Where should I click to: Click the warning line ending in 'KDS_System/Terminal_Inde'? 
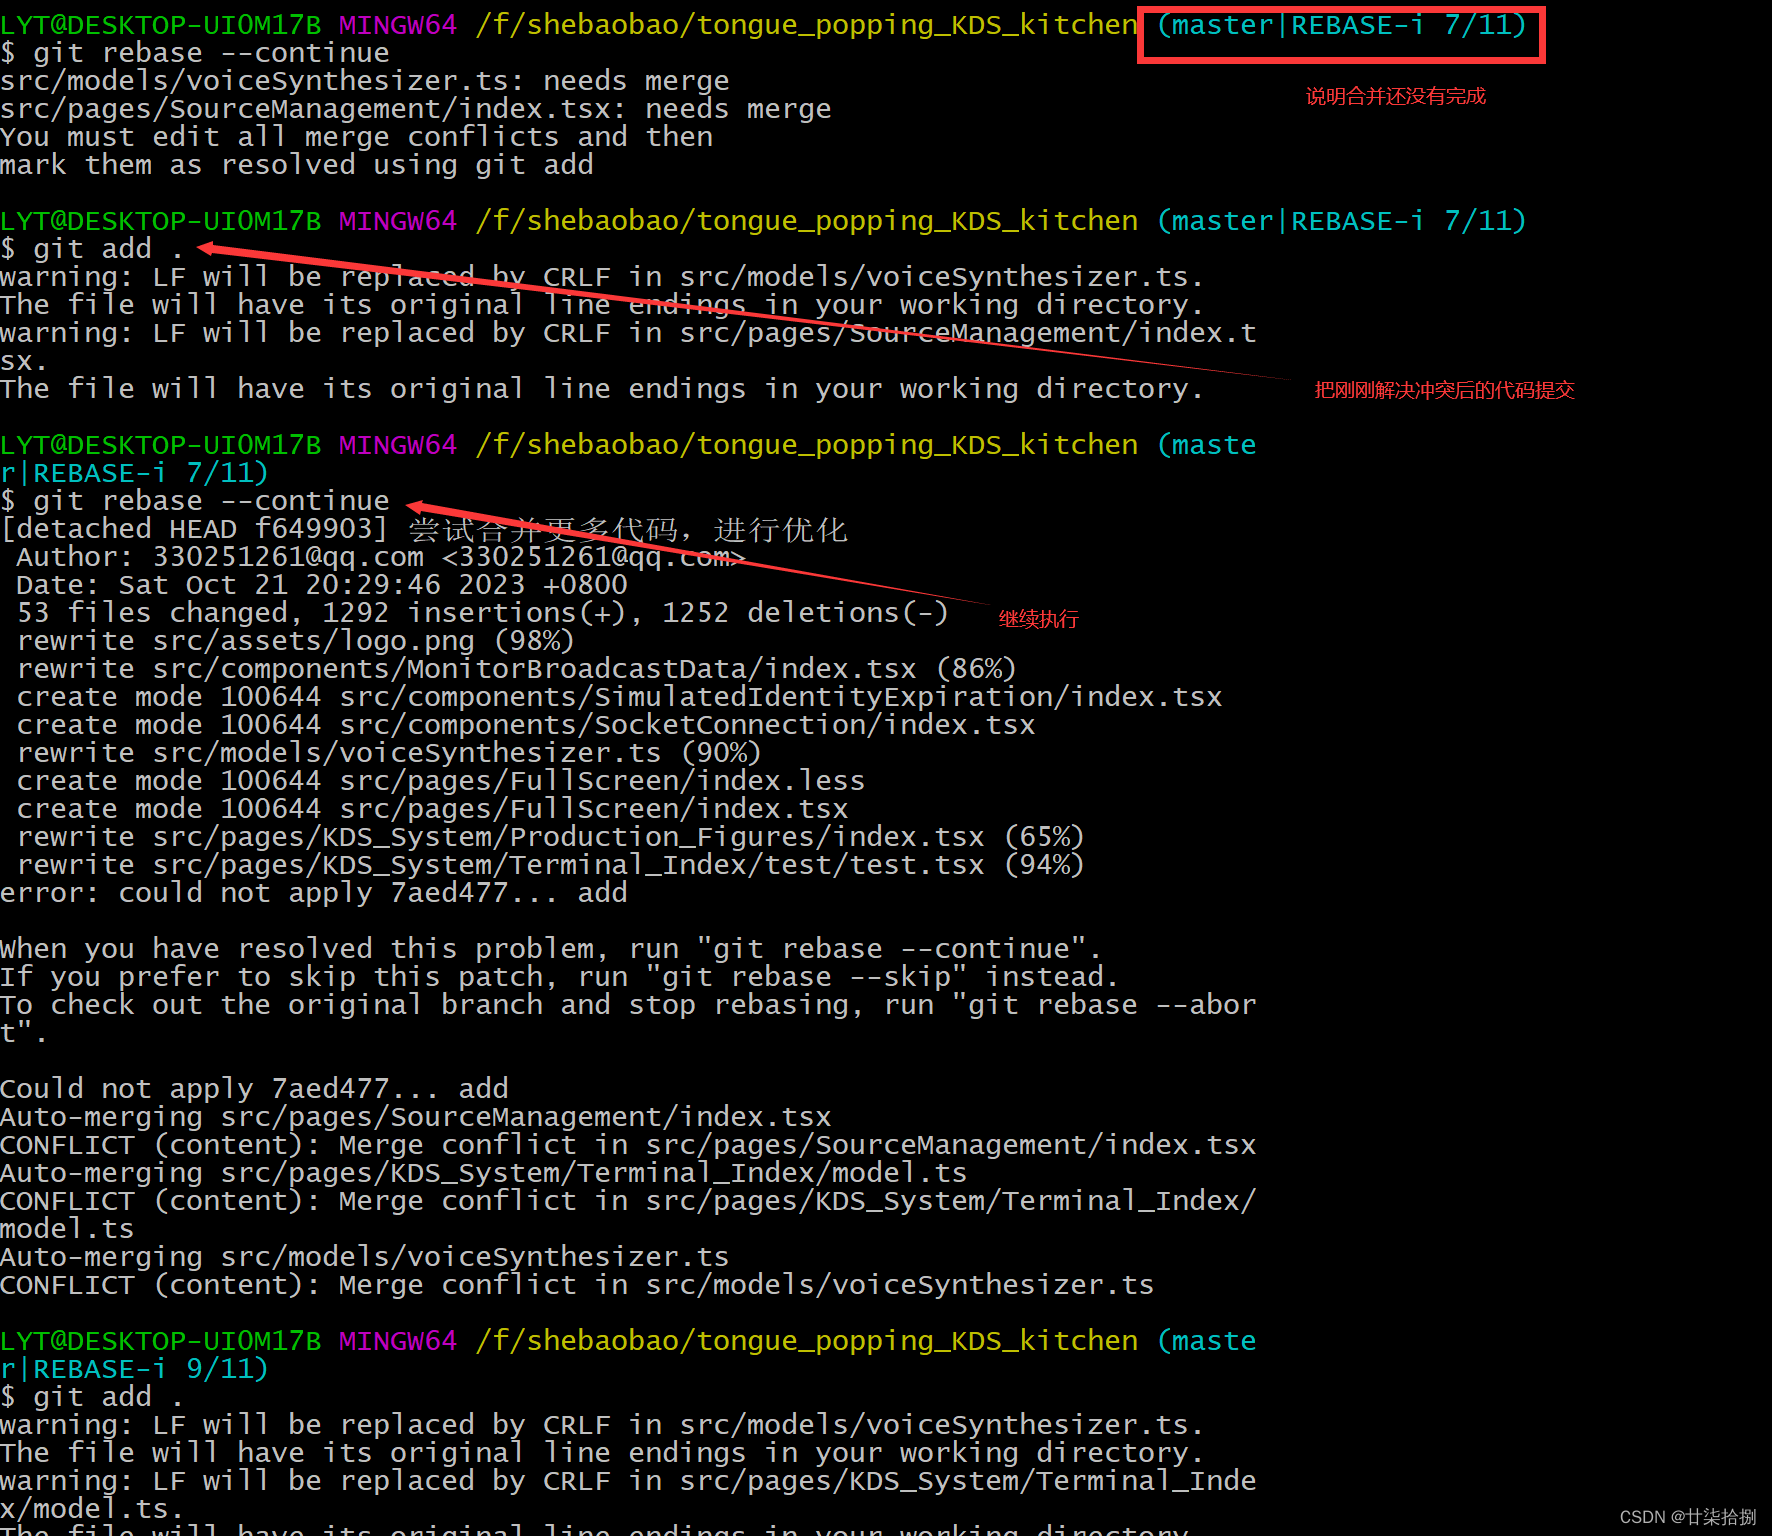[x=628, y=1481]
